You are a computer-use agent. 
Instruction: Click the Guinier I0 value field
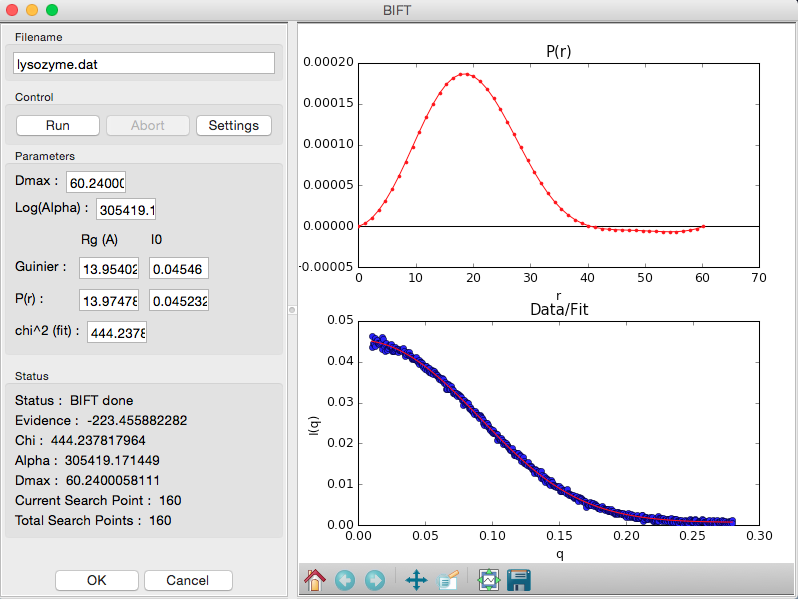pos(179,268)
